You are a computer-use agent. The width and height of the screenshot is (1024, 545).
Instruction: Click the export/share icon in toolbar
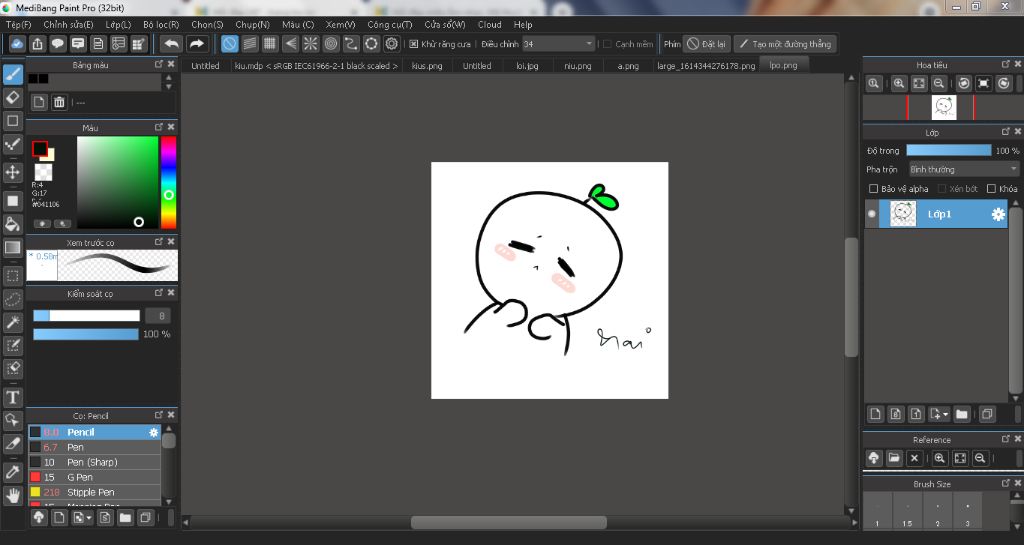point(37,44)
